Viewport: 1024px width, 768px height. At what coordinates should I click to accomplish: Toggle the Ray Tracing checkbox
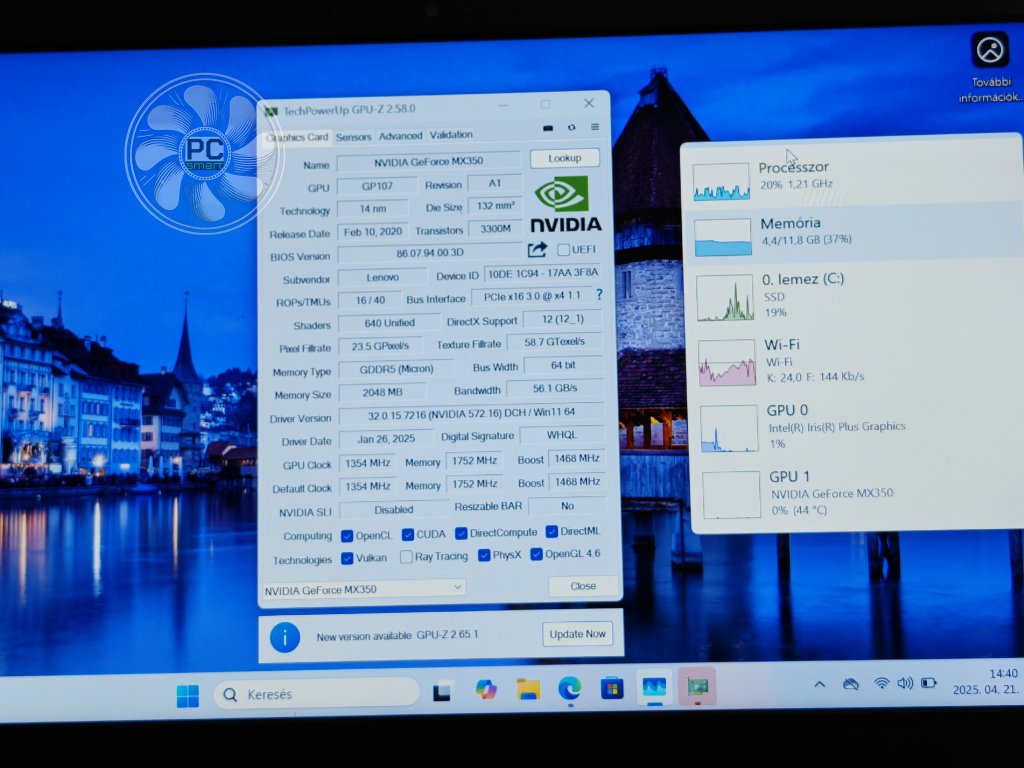tap(406, 557)
